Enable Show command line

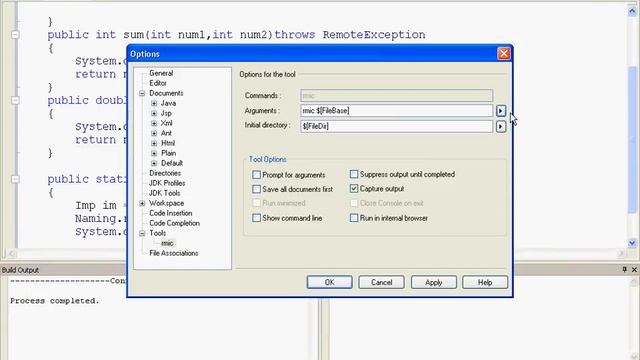pos(256,218)
